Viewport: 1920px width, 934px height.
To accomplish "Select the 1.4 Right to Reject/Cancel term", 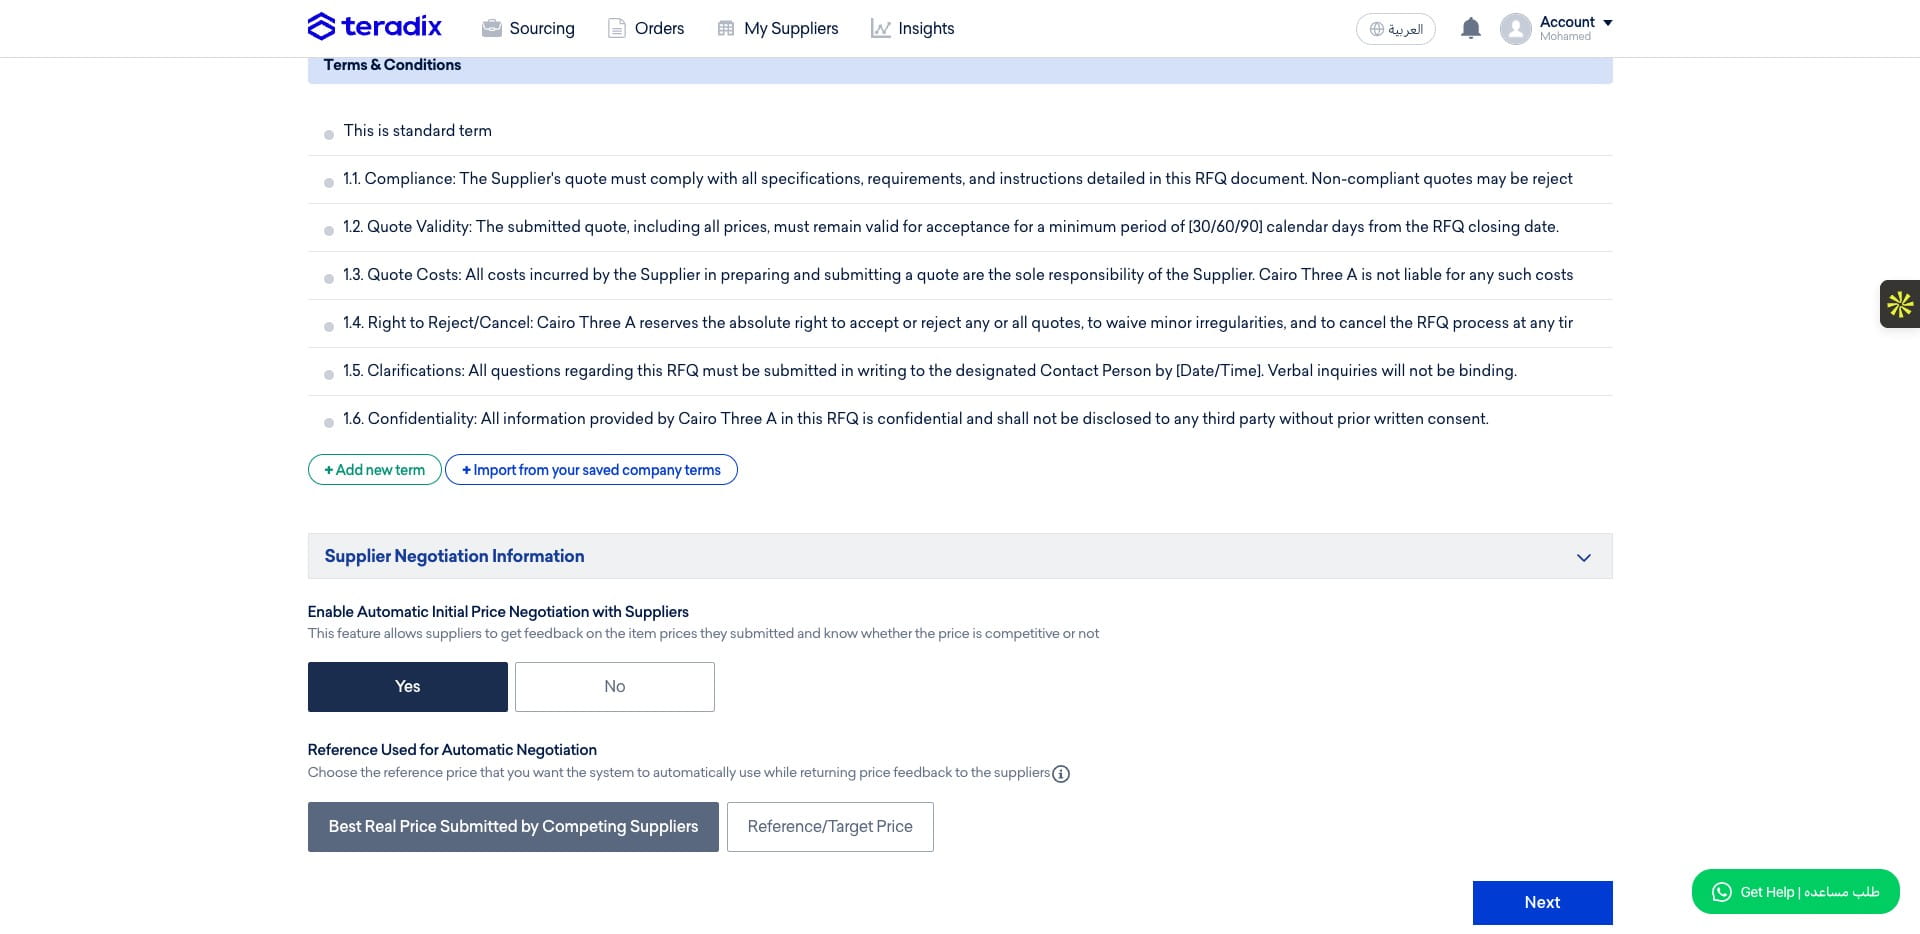I will pos(960,323).
